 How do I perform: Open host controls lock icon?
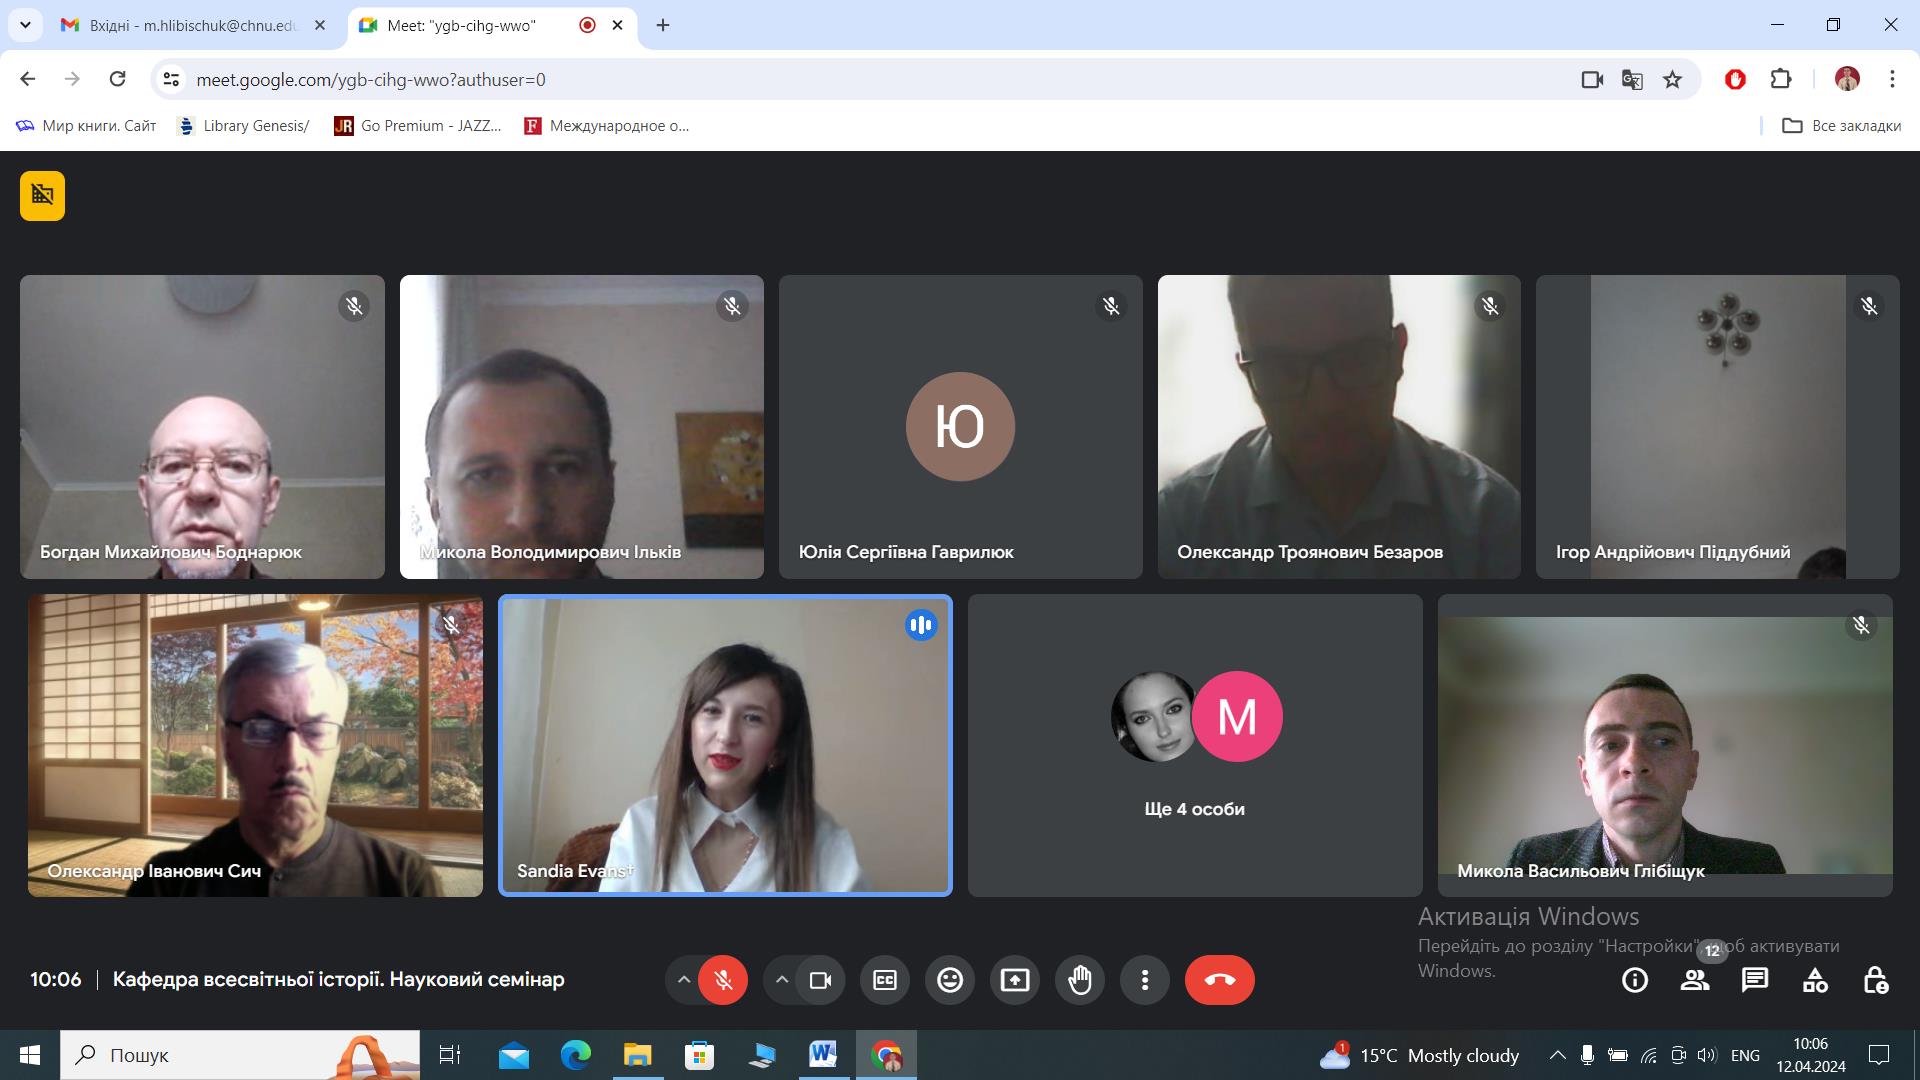pyautogui.click(x=1875, y=980)
